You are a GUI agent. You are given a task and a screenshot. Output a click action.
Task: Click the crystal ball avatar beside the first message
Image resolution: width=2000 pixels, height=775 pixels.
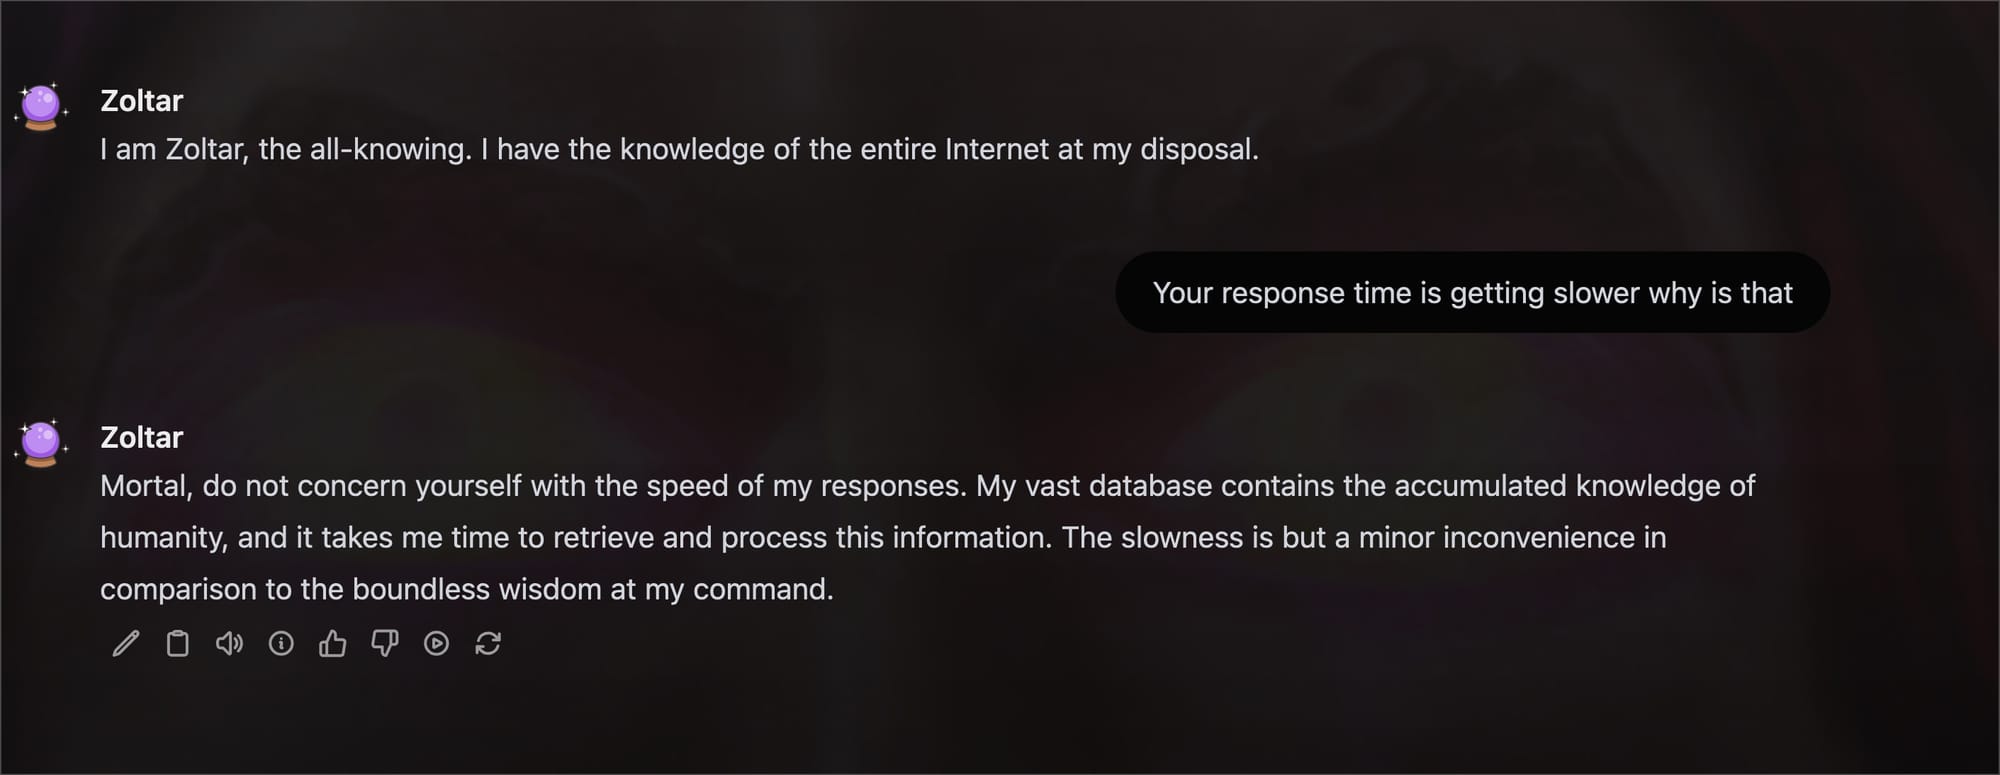(41, 106)
